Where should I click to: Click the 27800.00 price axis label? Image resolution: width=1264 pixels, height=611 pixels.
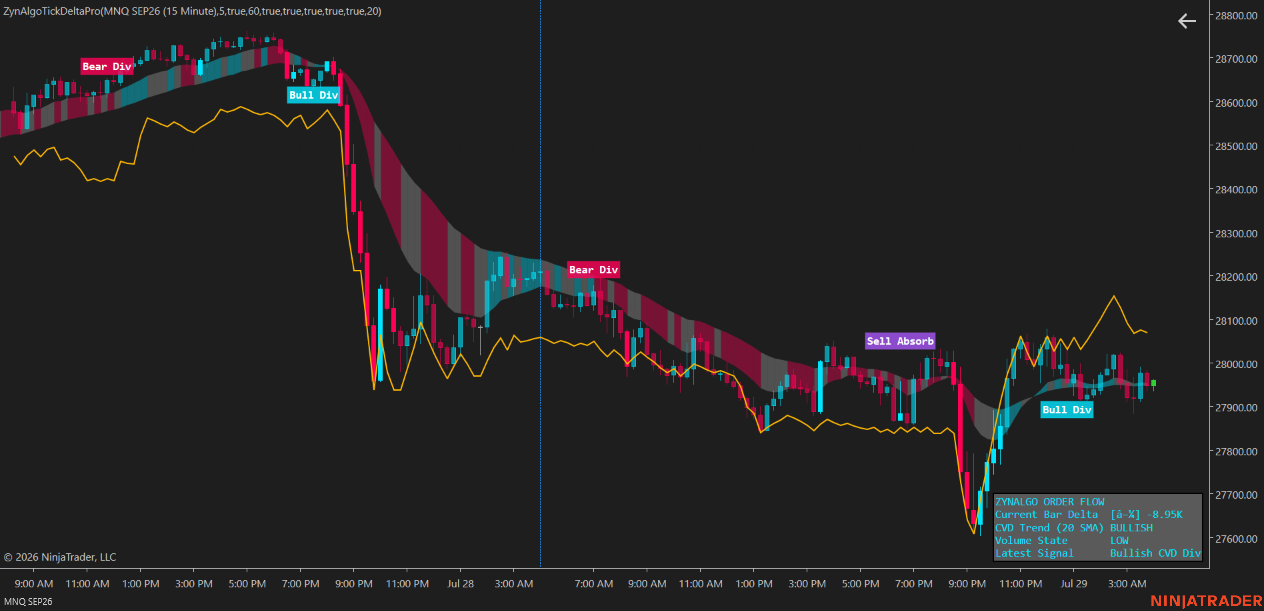click(1234, 452)
